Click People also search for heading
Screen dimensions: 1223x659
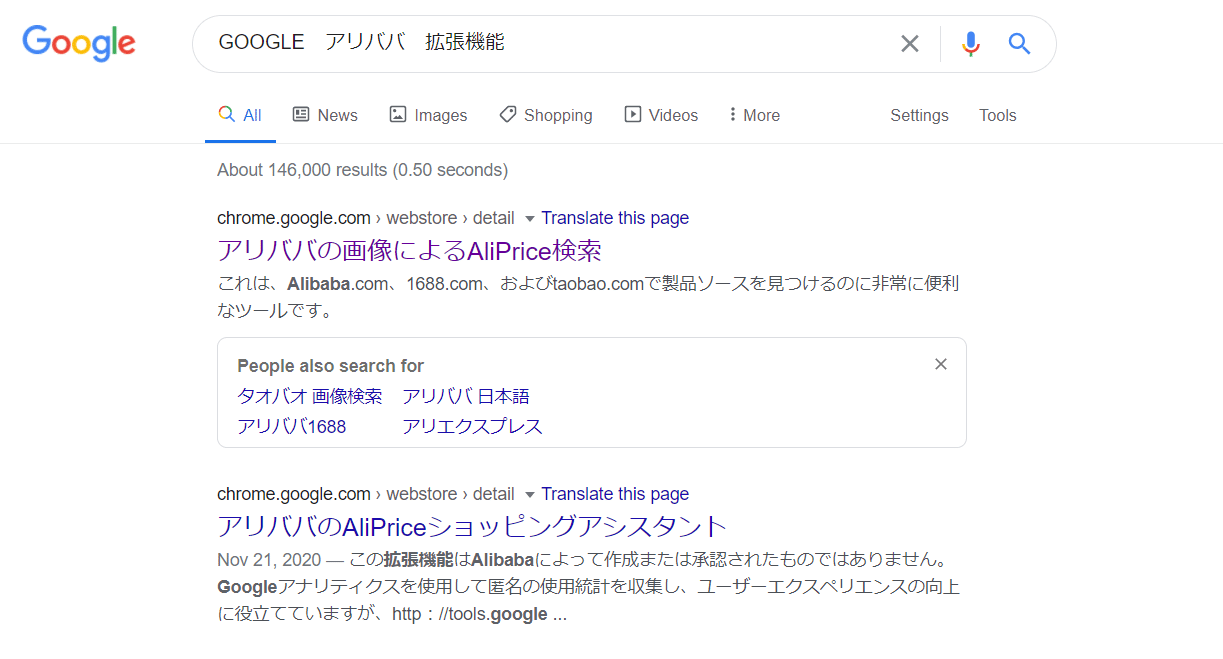(330, 366)
